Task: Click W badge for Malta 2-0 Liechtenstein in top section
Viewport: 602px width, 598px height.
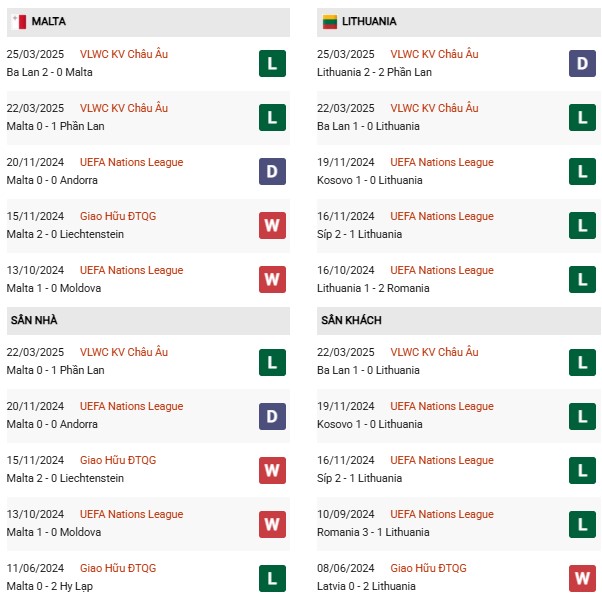Action: click(272, 225)
